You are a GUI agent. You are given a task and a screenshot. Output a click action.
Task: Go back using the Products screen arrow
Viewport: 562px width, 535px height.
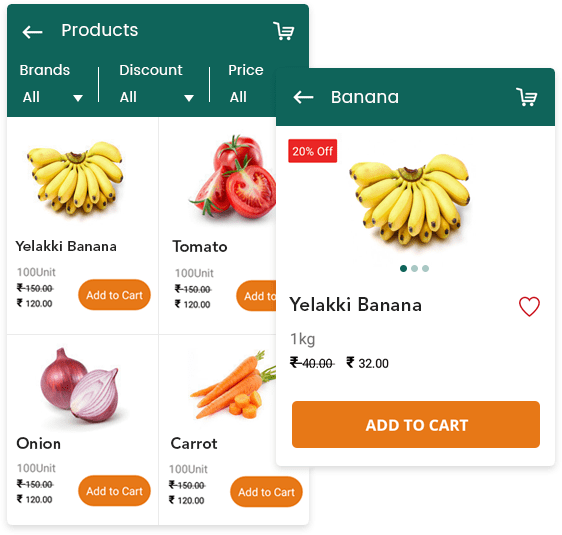tap(32, 32)
